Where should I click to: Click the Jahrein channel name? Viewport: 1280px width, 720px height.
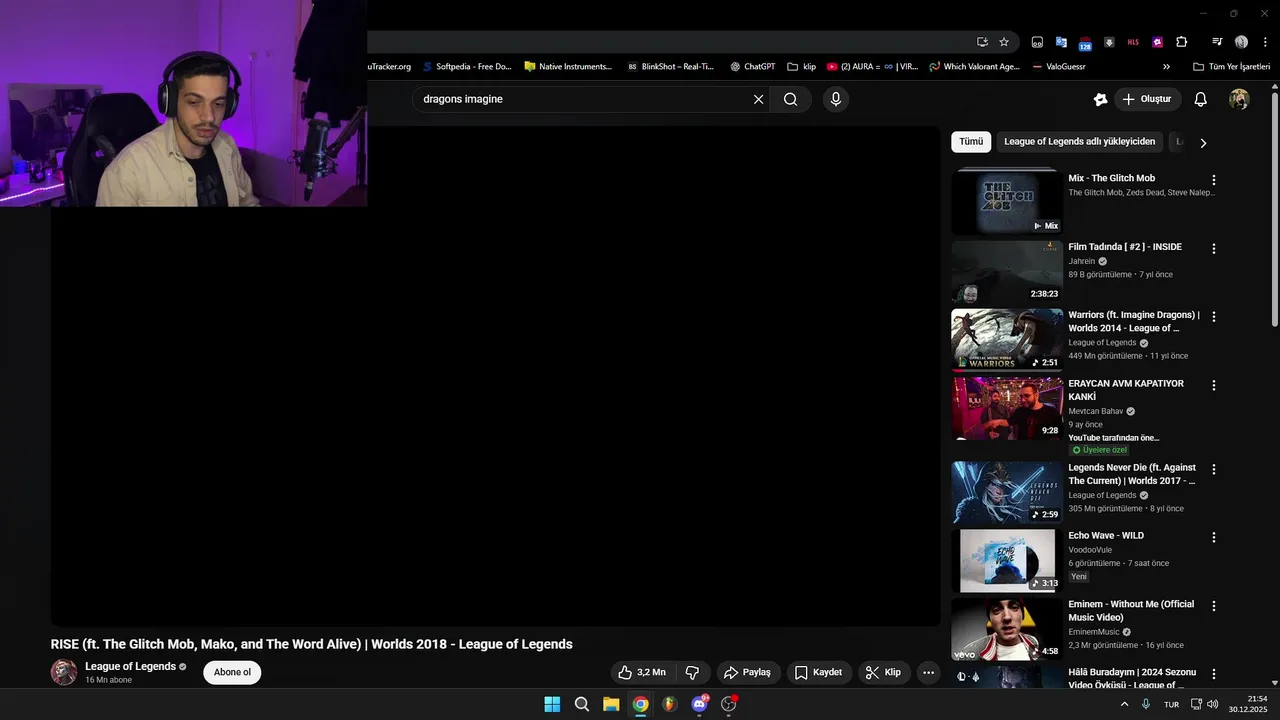[x=1081, y=261]
